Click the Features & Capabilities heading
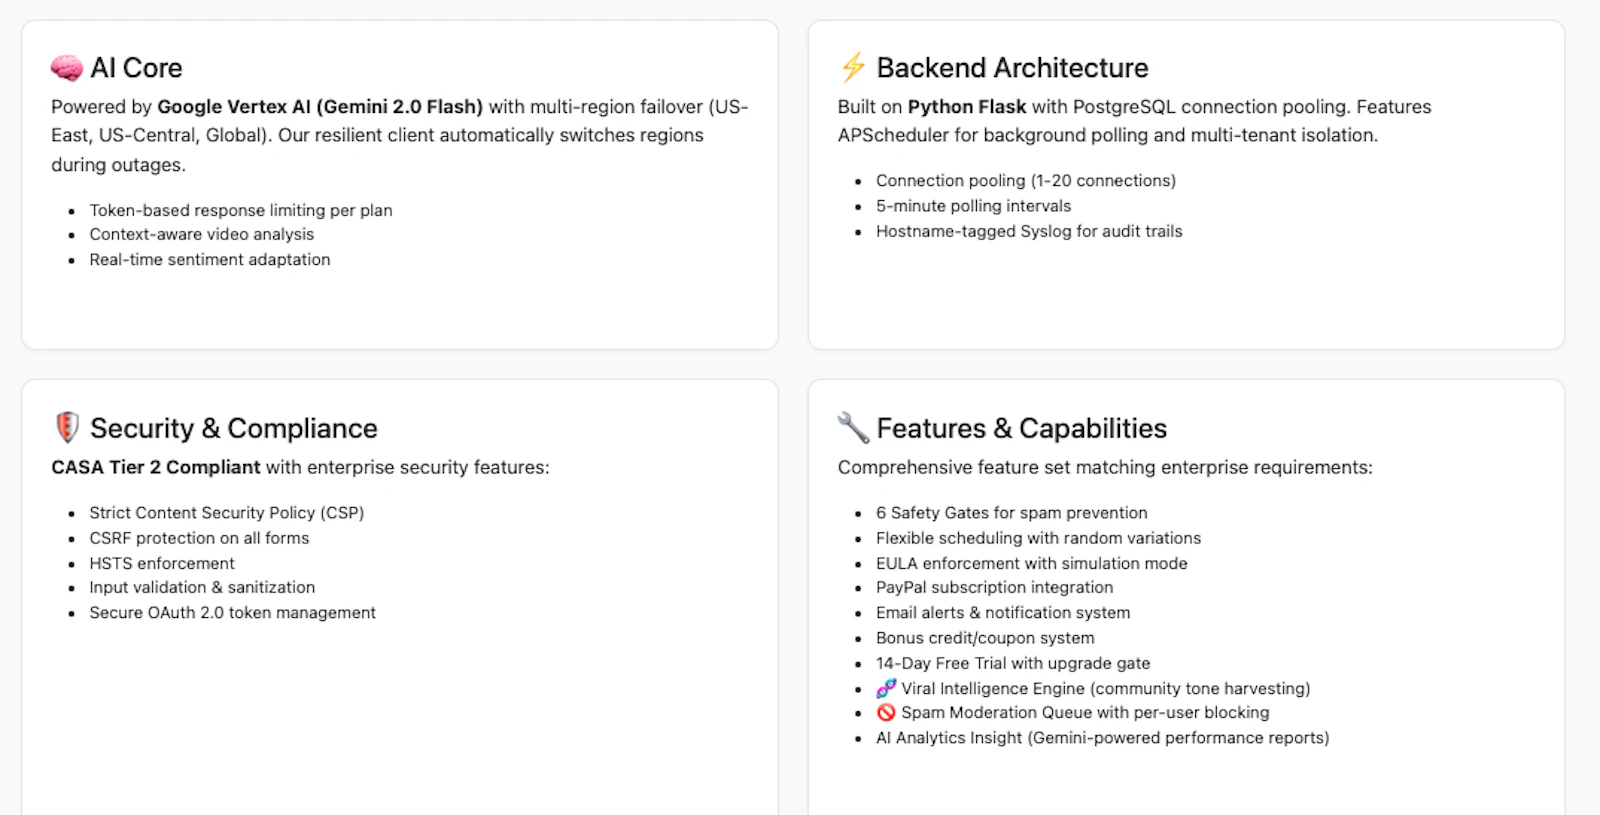This screenshot has height=815, width=1600. click(x=1022, y=428)
